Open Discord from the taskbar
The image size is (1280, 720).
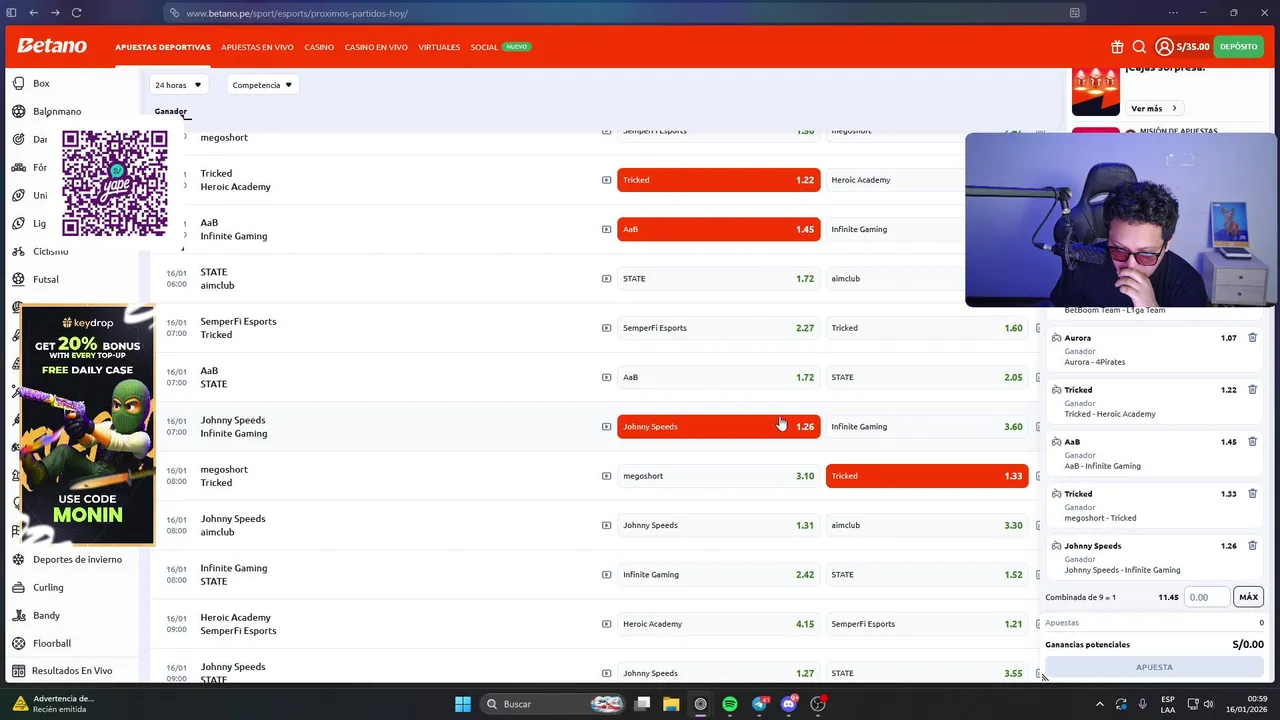(x=789, y=704)
